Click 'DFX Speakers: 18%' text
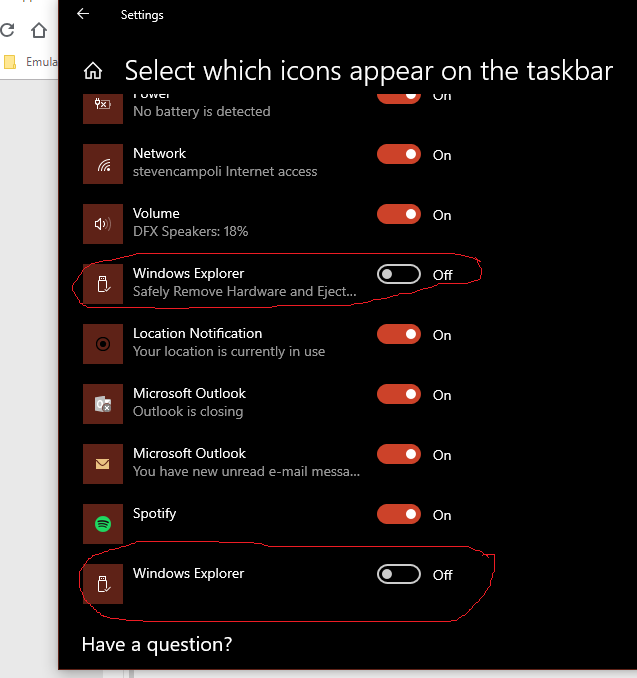The width and height of the screenshot is (637, 678). tap(190, 232)
